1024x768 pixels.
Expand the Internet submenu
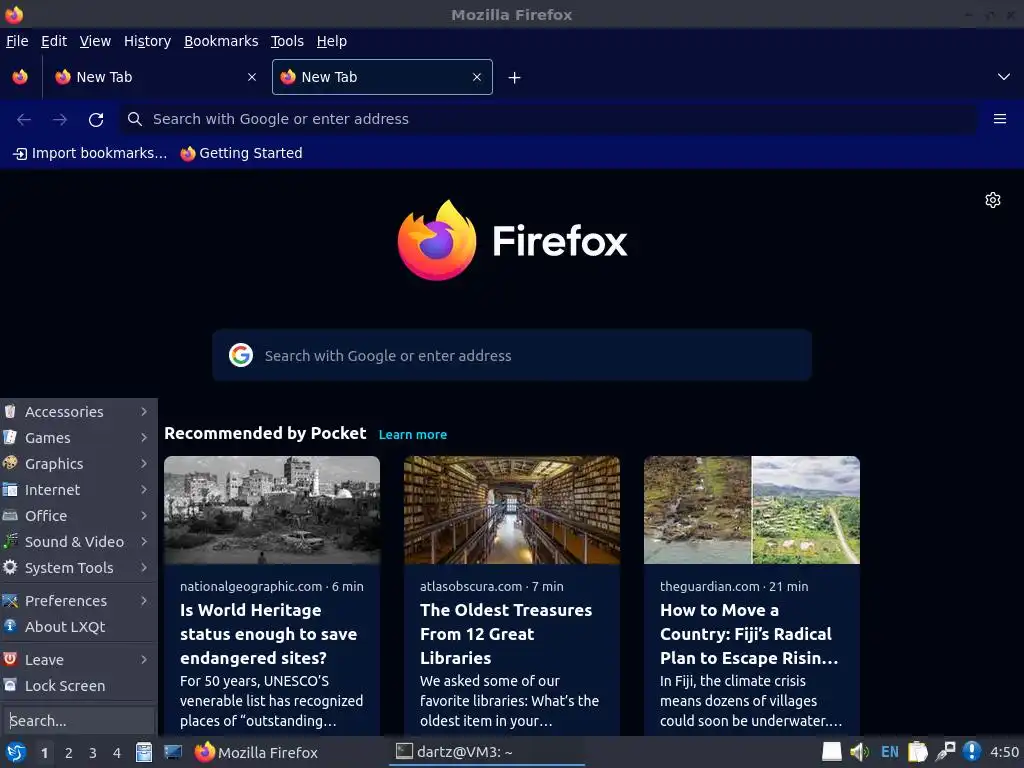[x=78, y=490]
